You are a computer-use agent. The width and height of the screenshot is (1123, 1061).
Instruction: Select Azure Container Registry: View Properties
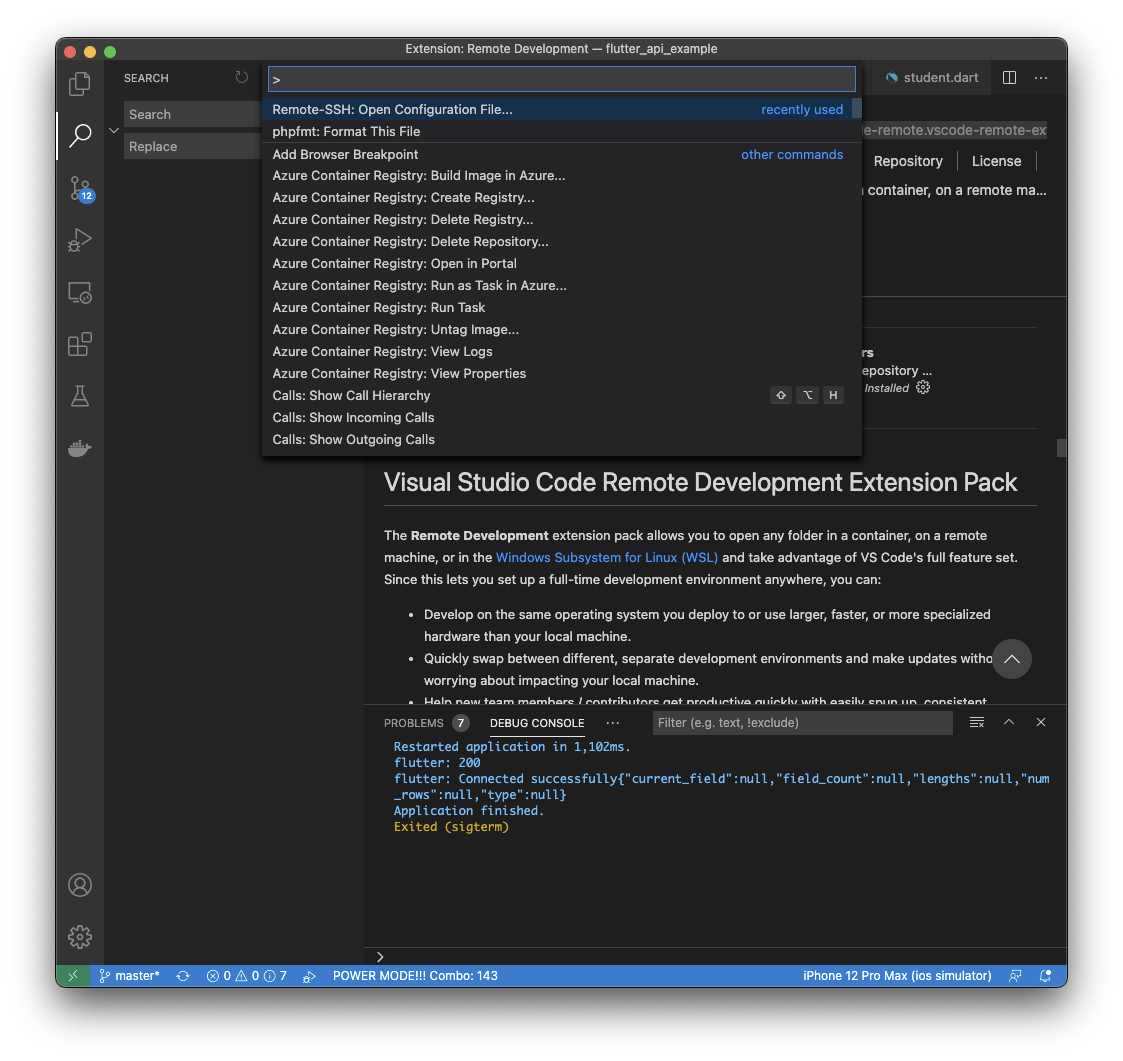(562, 374)
